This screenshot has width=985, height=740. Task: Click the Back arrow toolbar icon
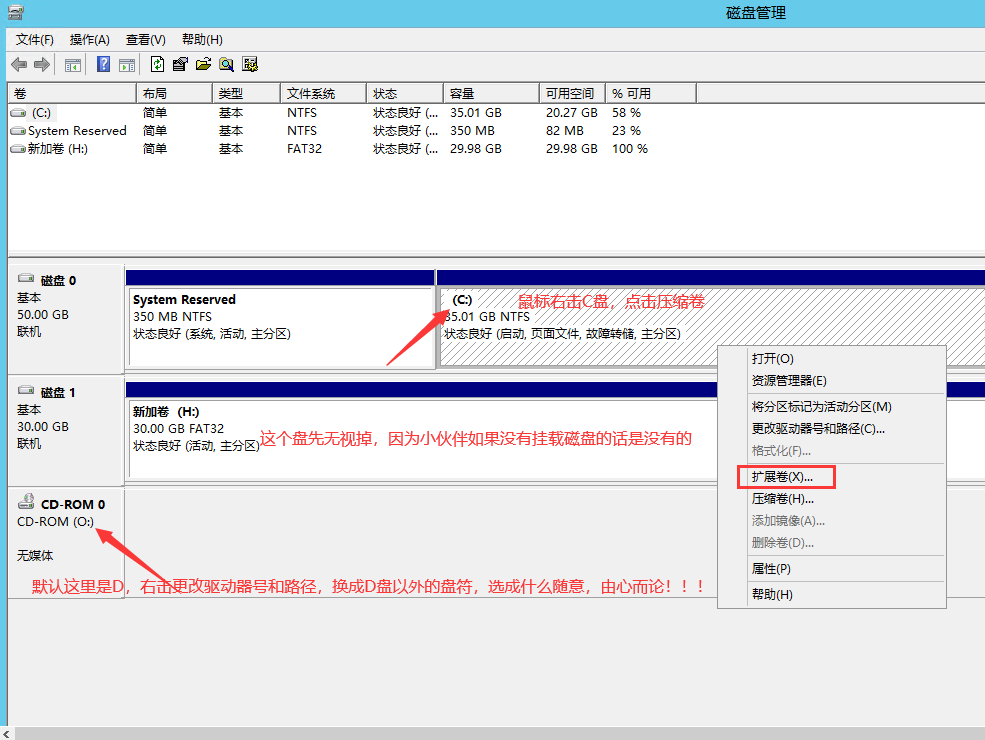coord(19,65)
